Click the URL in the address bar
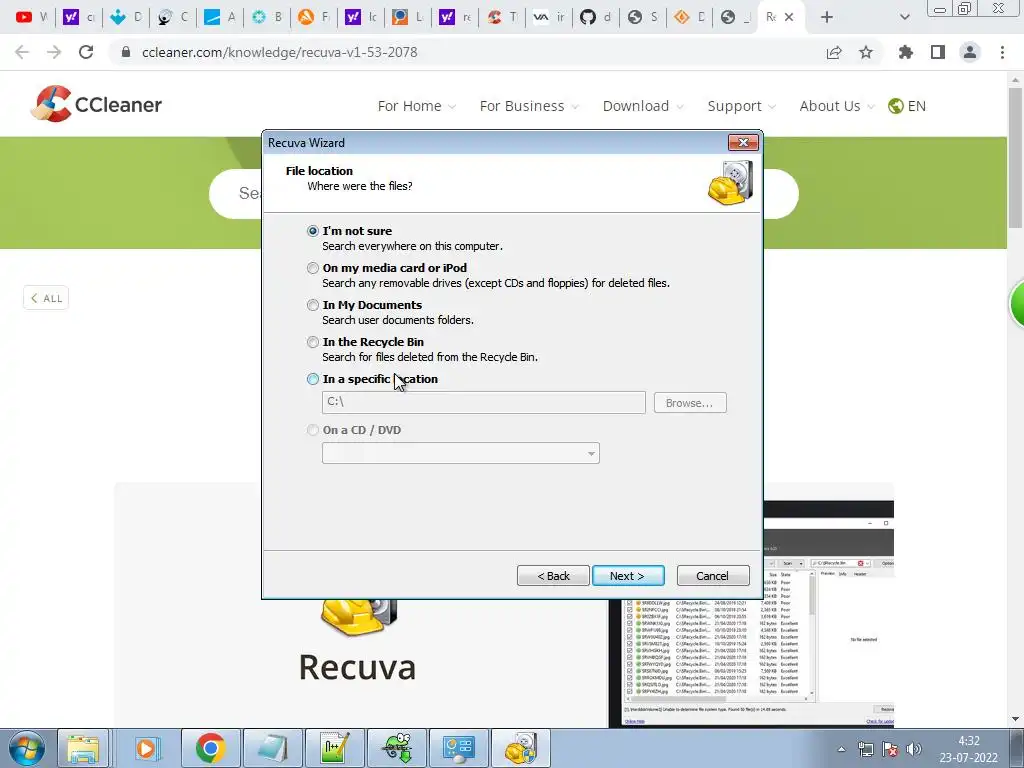1024x768 pixels. [280, 52]
